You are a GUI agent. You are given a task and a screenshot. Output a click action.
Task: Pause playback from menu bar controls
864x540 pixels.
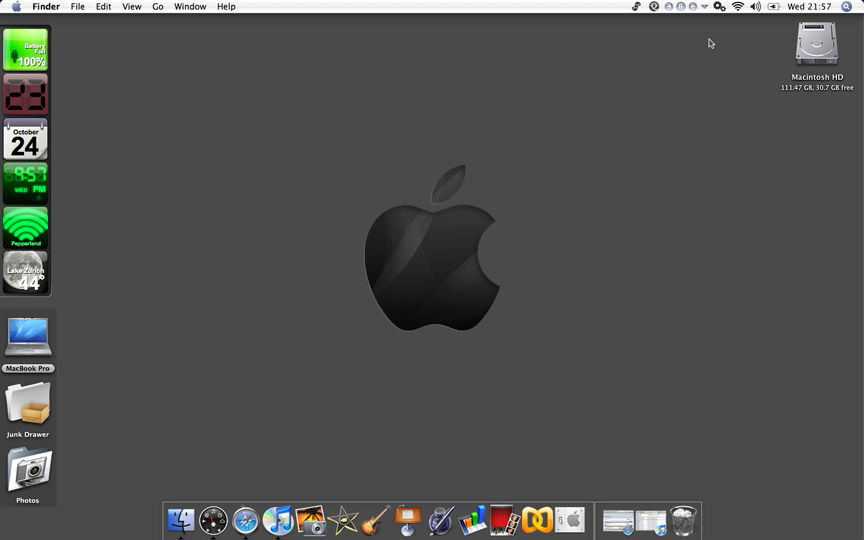[681, 7]
